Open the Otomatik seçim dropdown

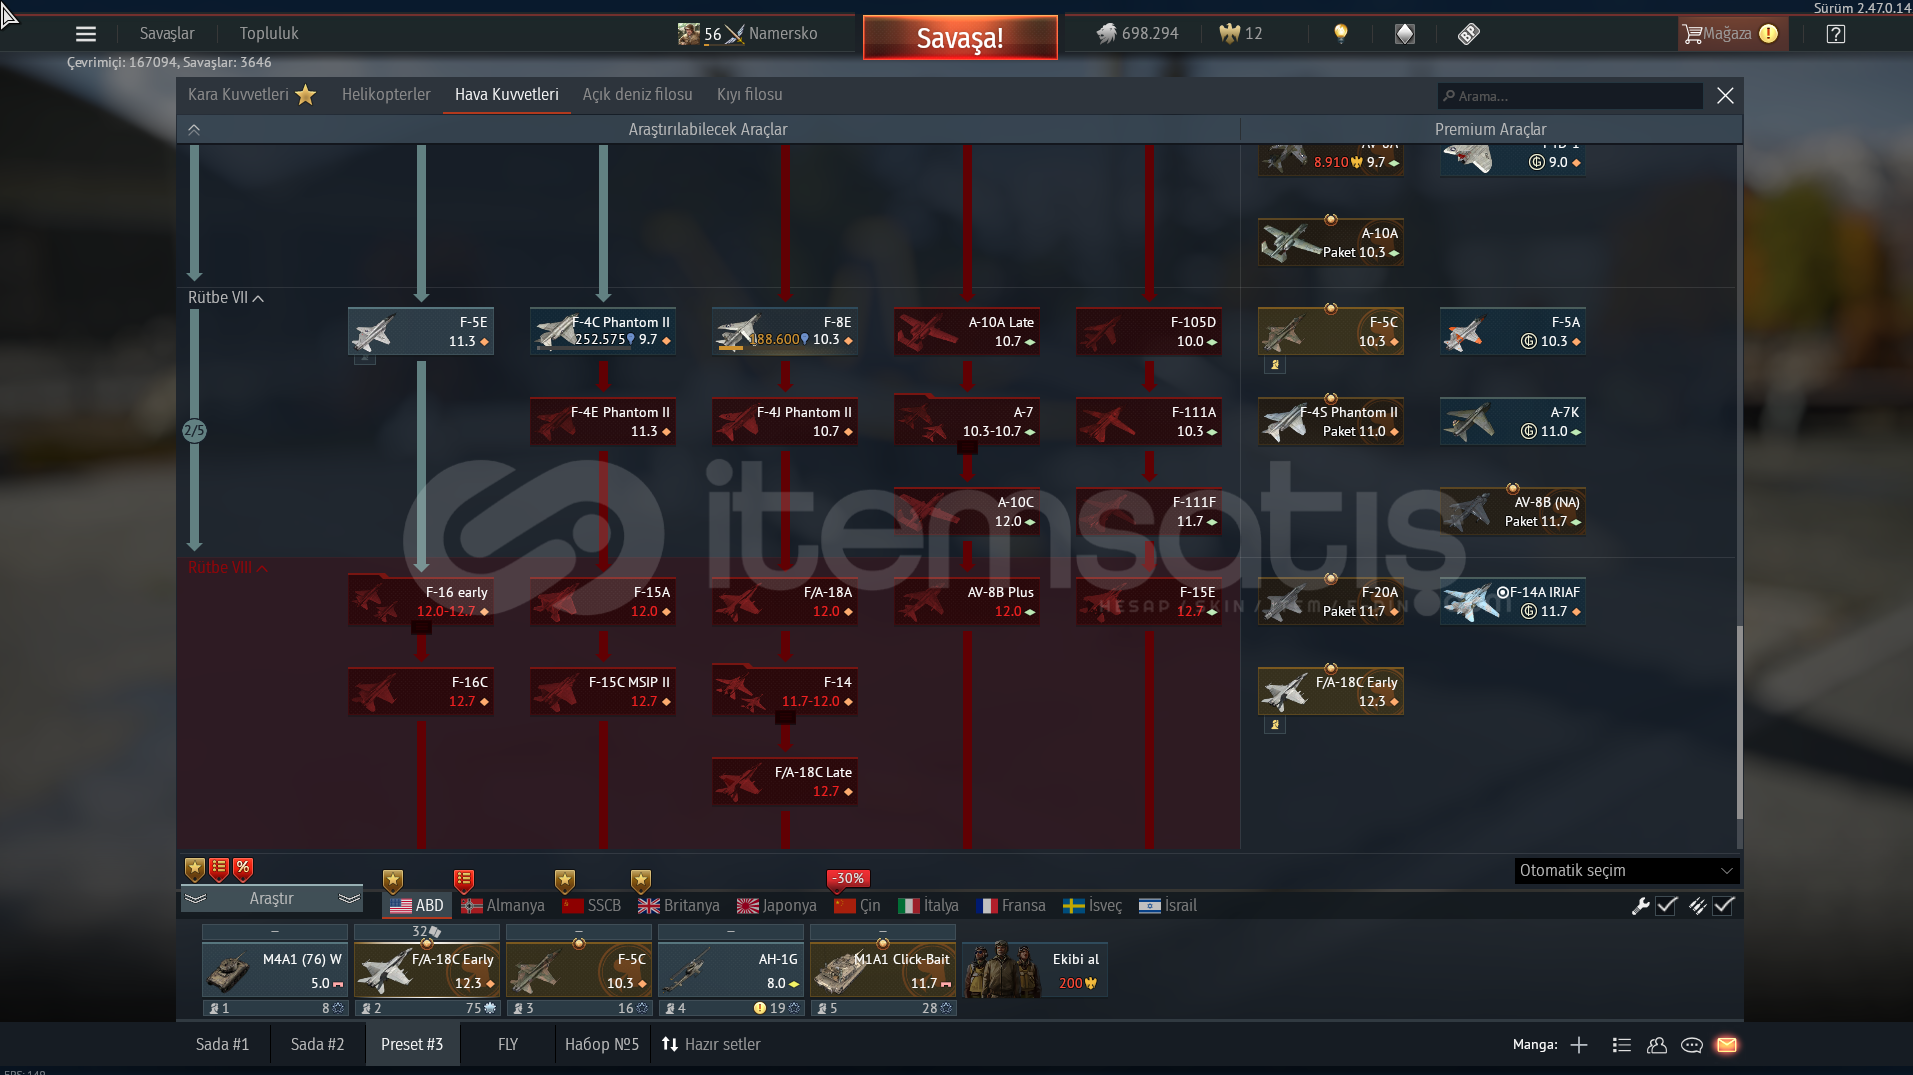point(1627,871)
